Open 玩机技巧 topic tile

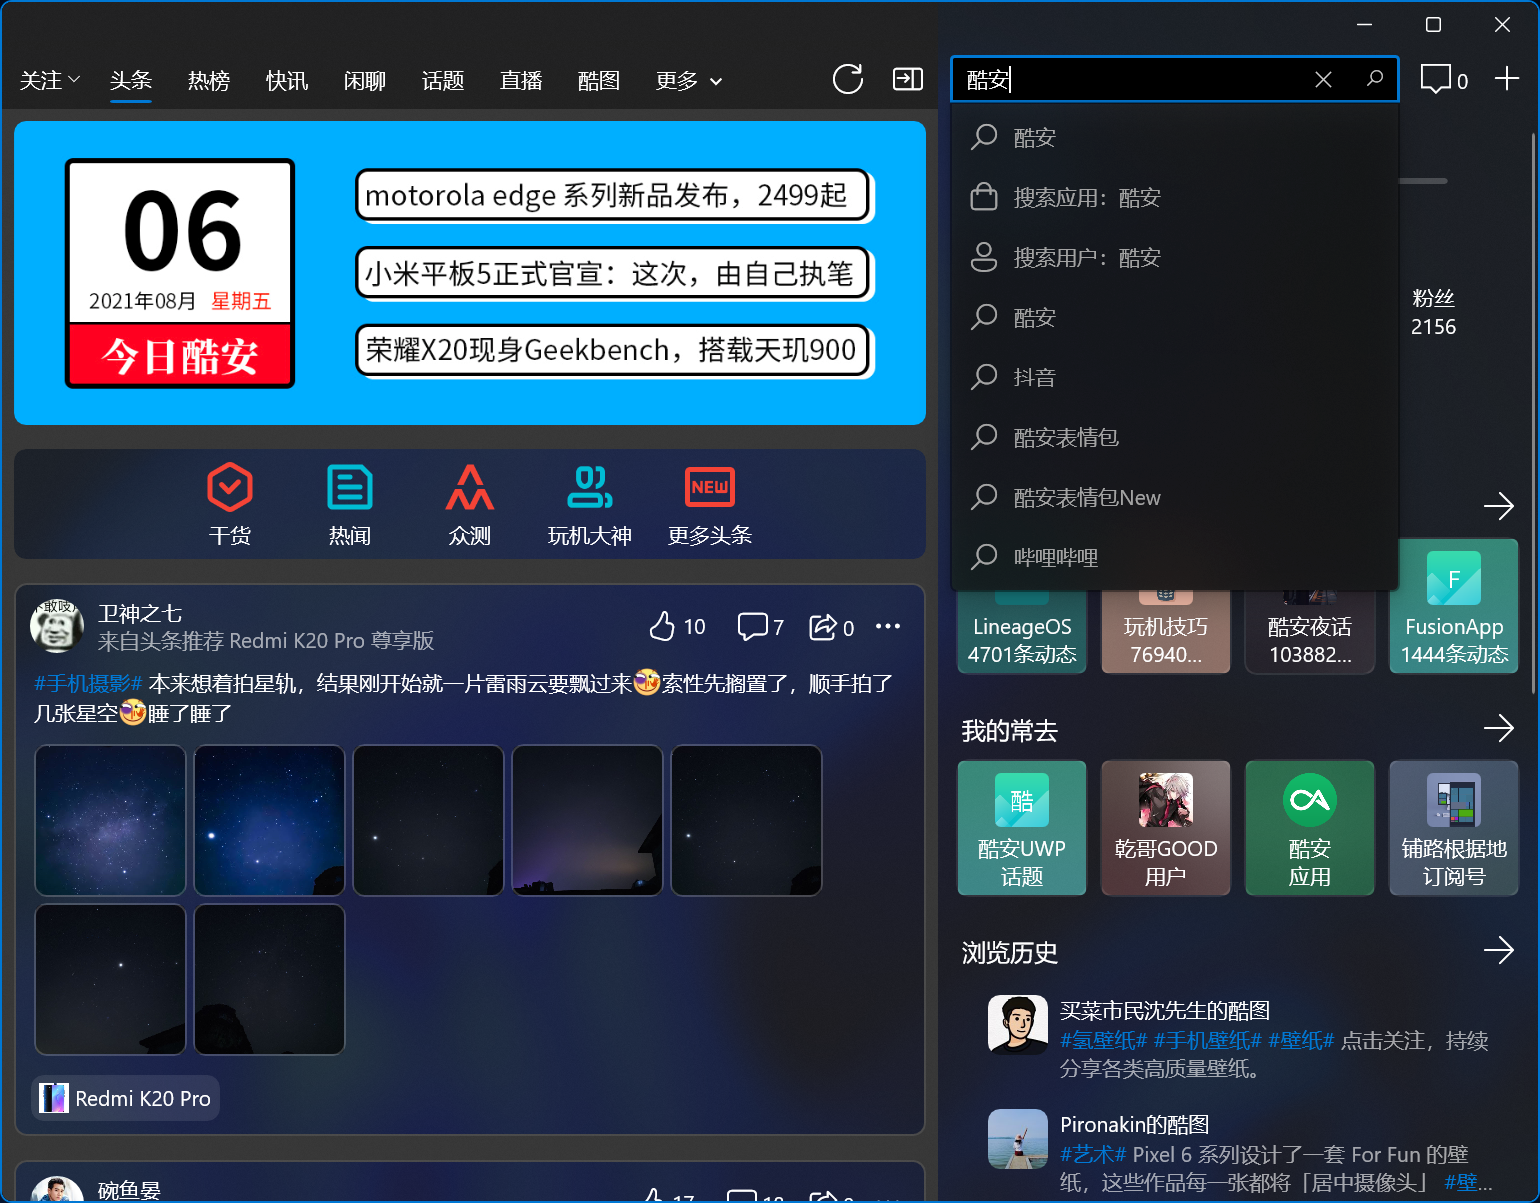click(1166, 631)
